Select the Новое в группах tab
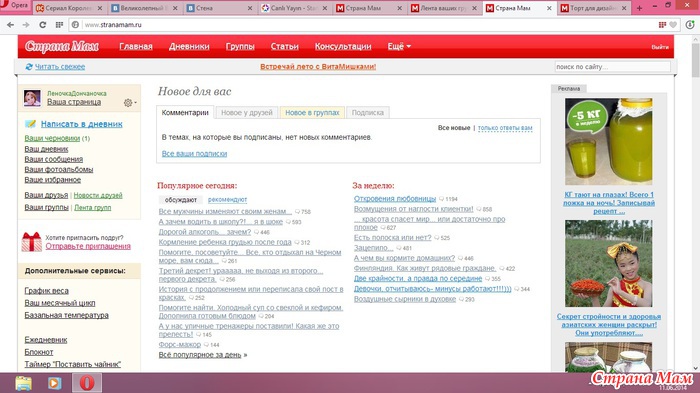Viewport: 700px width, 393px height. pos(312,113)
